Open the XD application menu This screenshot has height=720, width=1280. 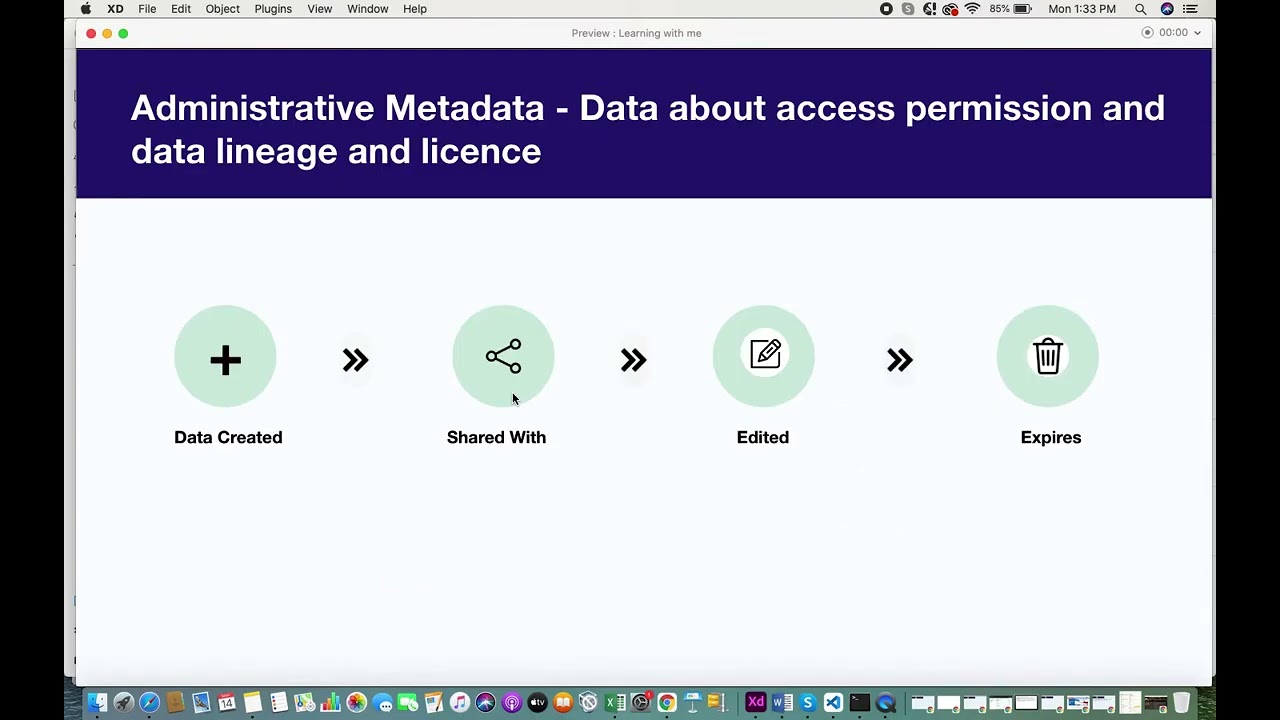115,9
